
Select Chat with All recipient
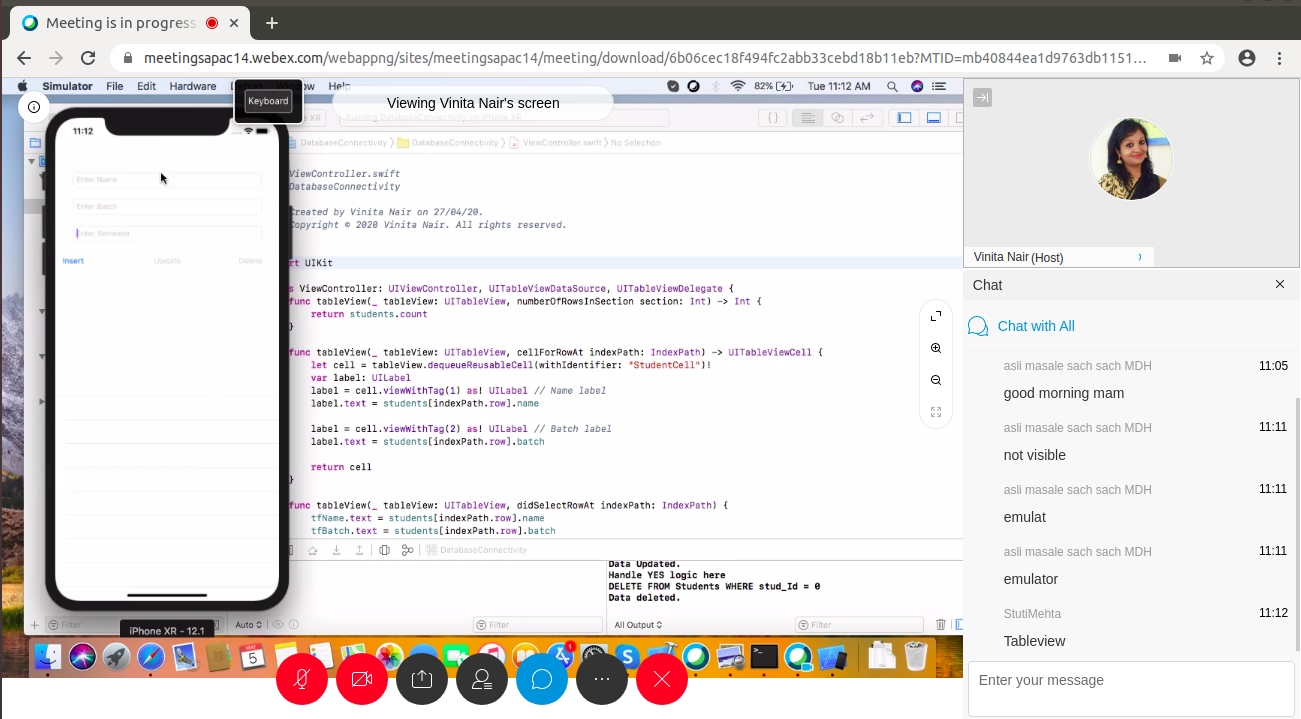click(1036, 326)
